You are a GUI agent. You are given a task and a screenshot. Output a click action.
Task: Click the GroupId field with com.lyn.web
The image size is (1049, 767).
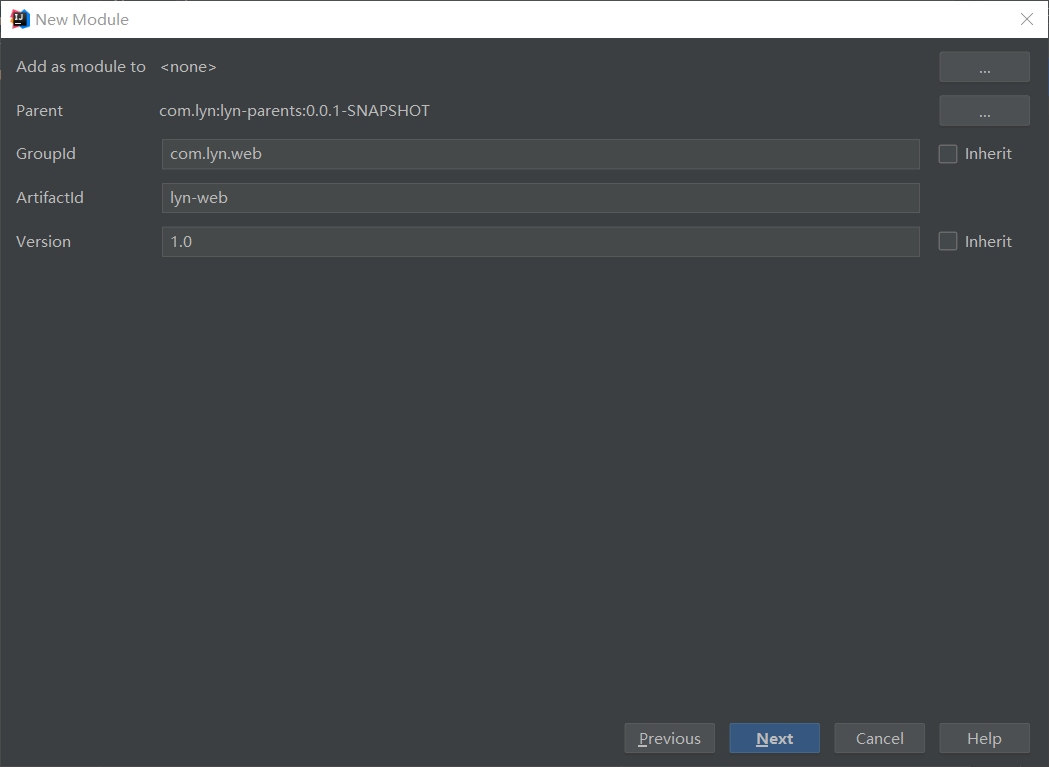point(541,154)
